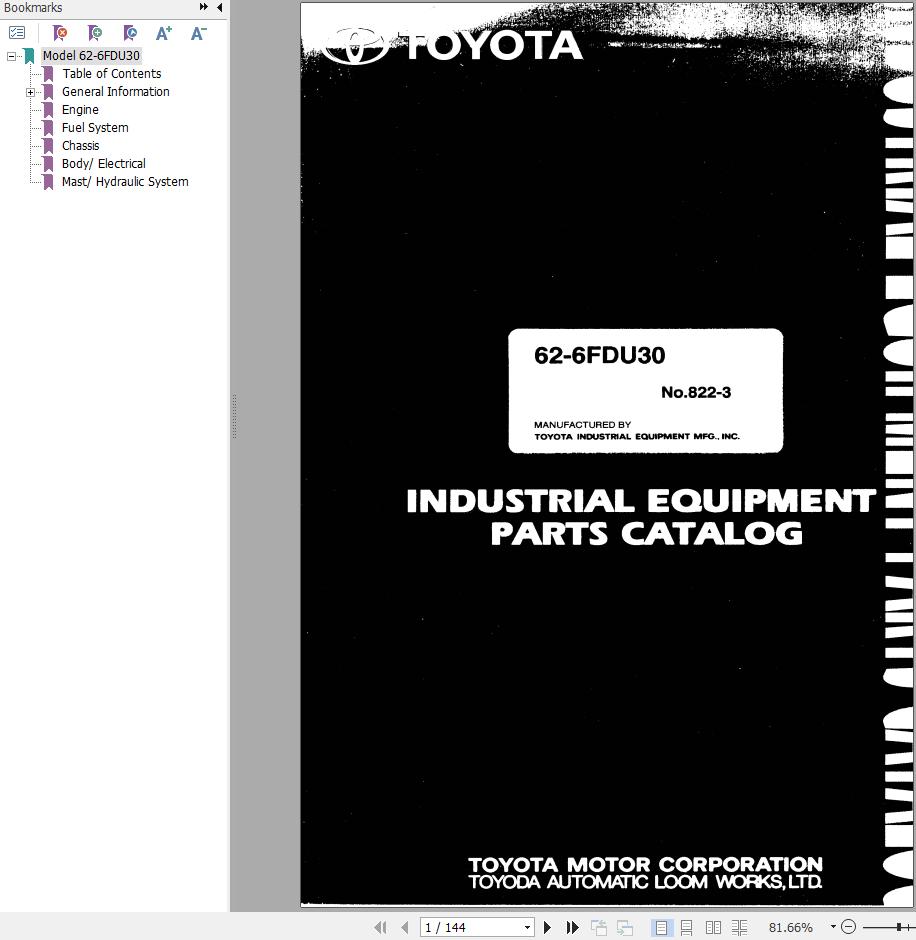Go to previous view
Viewport: 916px width, 940px height.
(x=599, y=927)
